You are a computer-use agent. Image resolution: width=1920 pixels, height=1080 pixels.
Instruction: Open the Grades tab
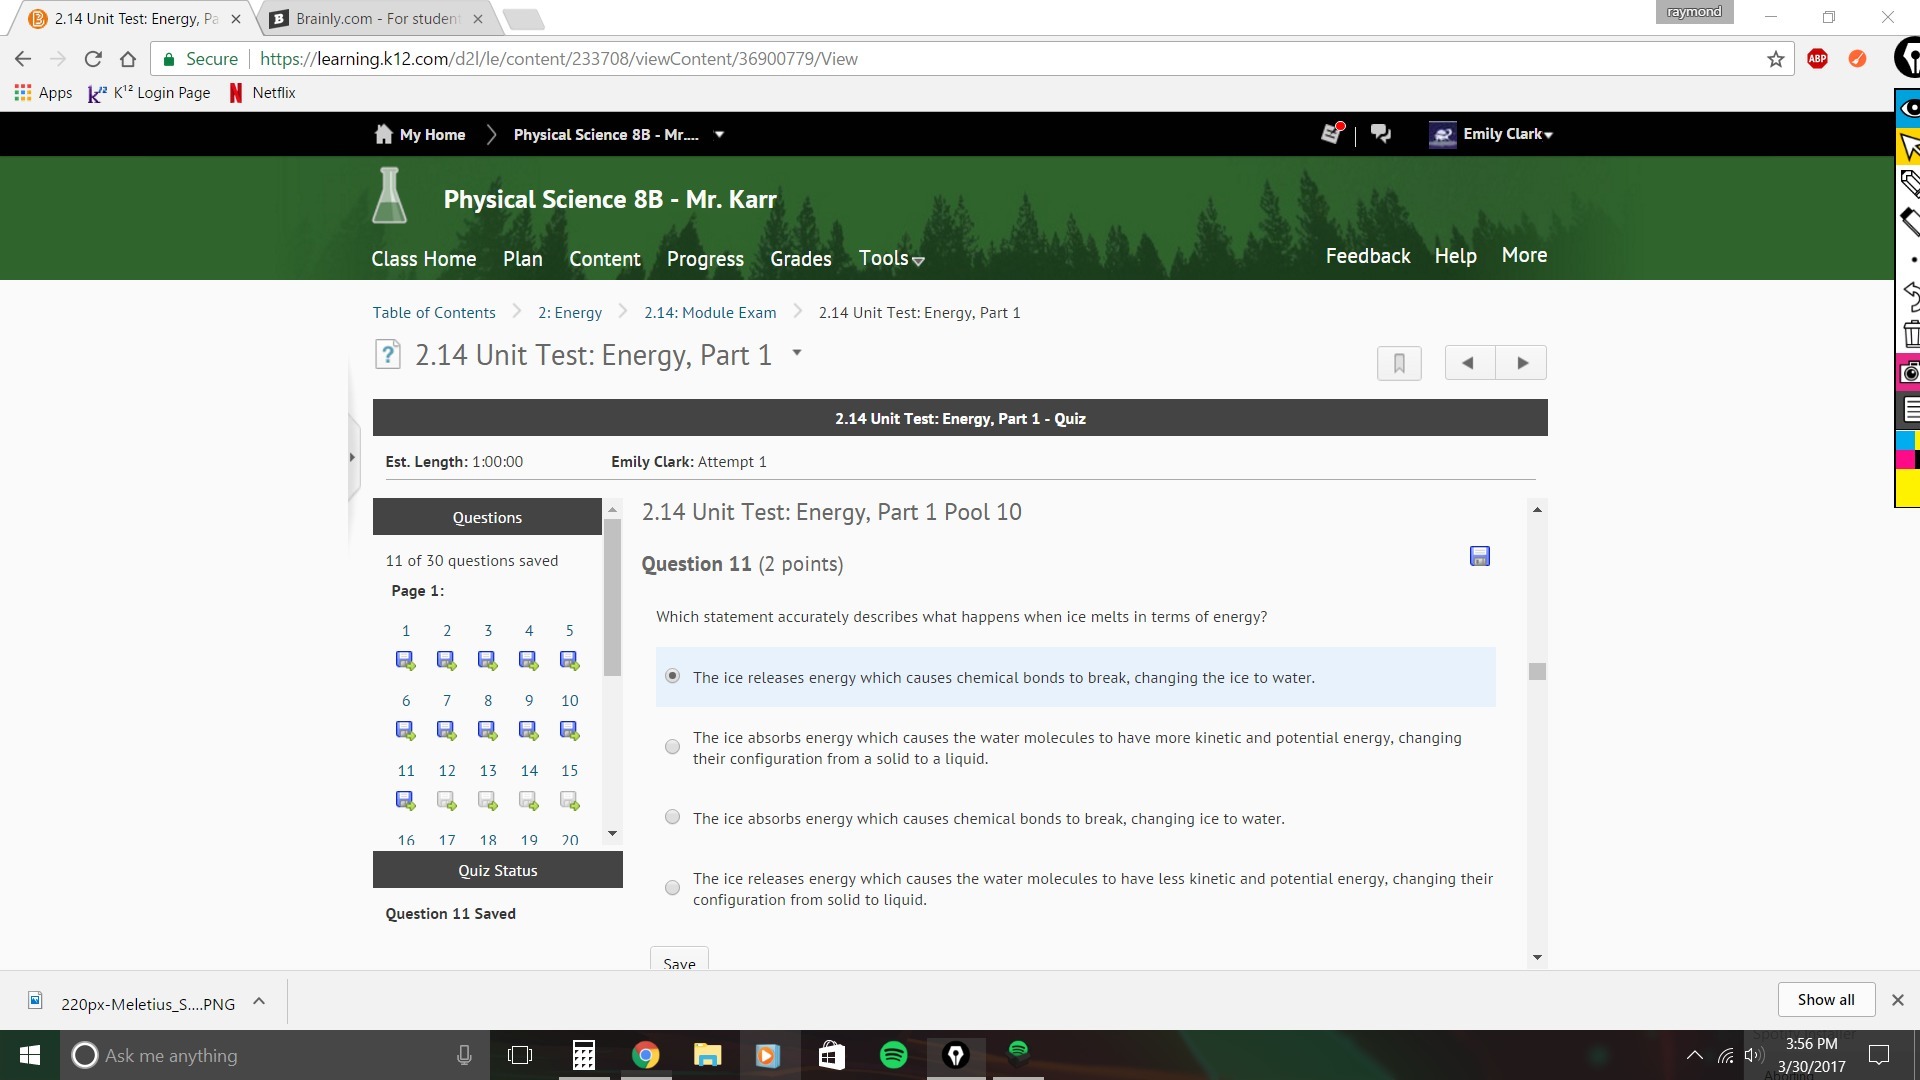point(800,259)
